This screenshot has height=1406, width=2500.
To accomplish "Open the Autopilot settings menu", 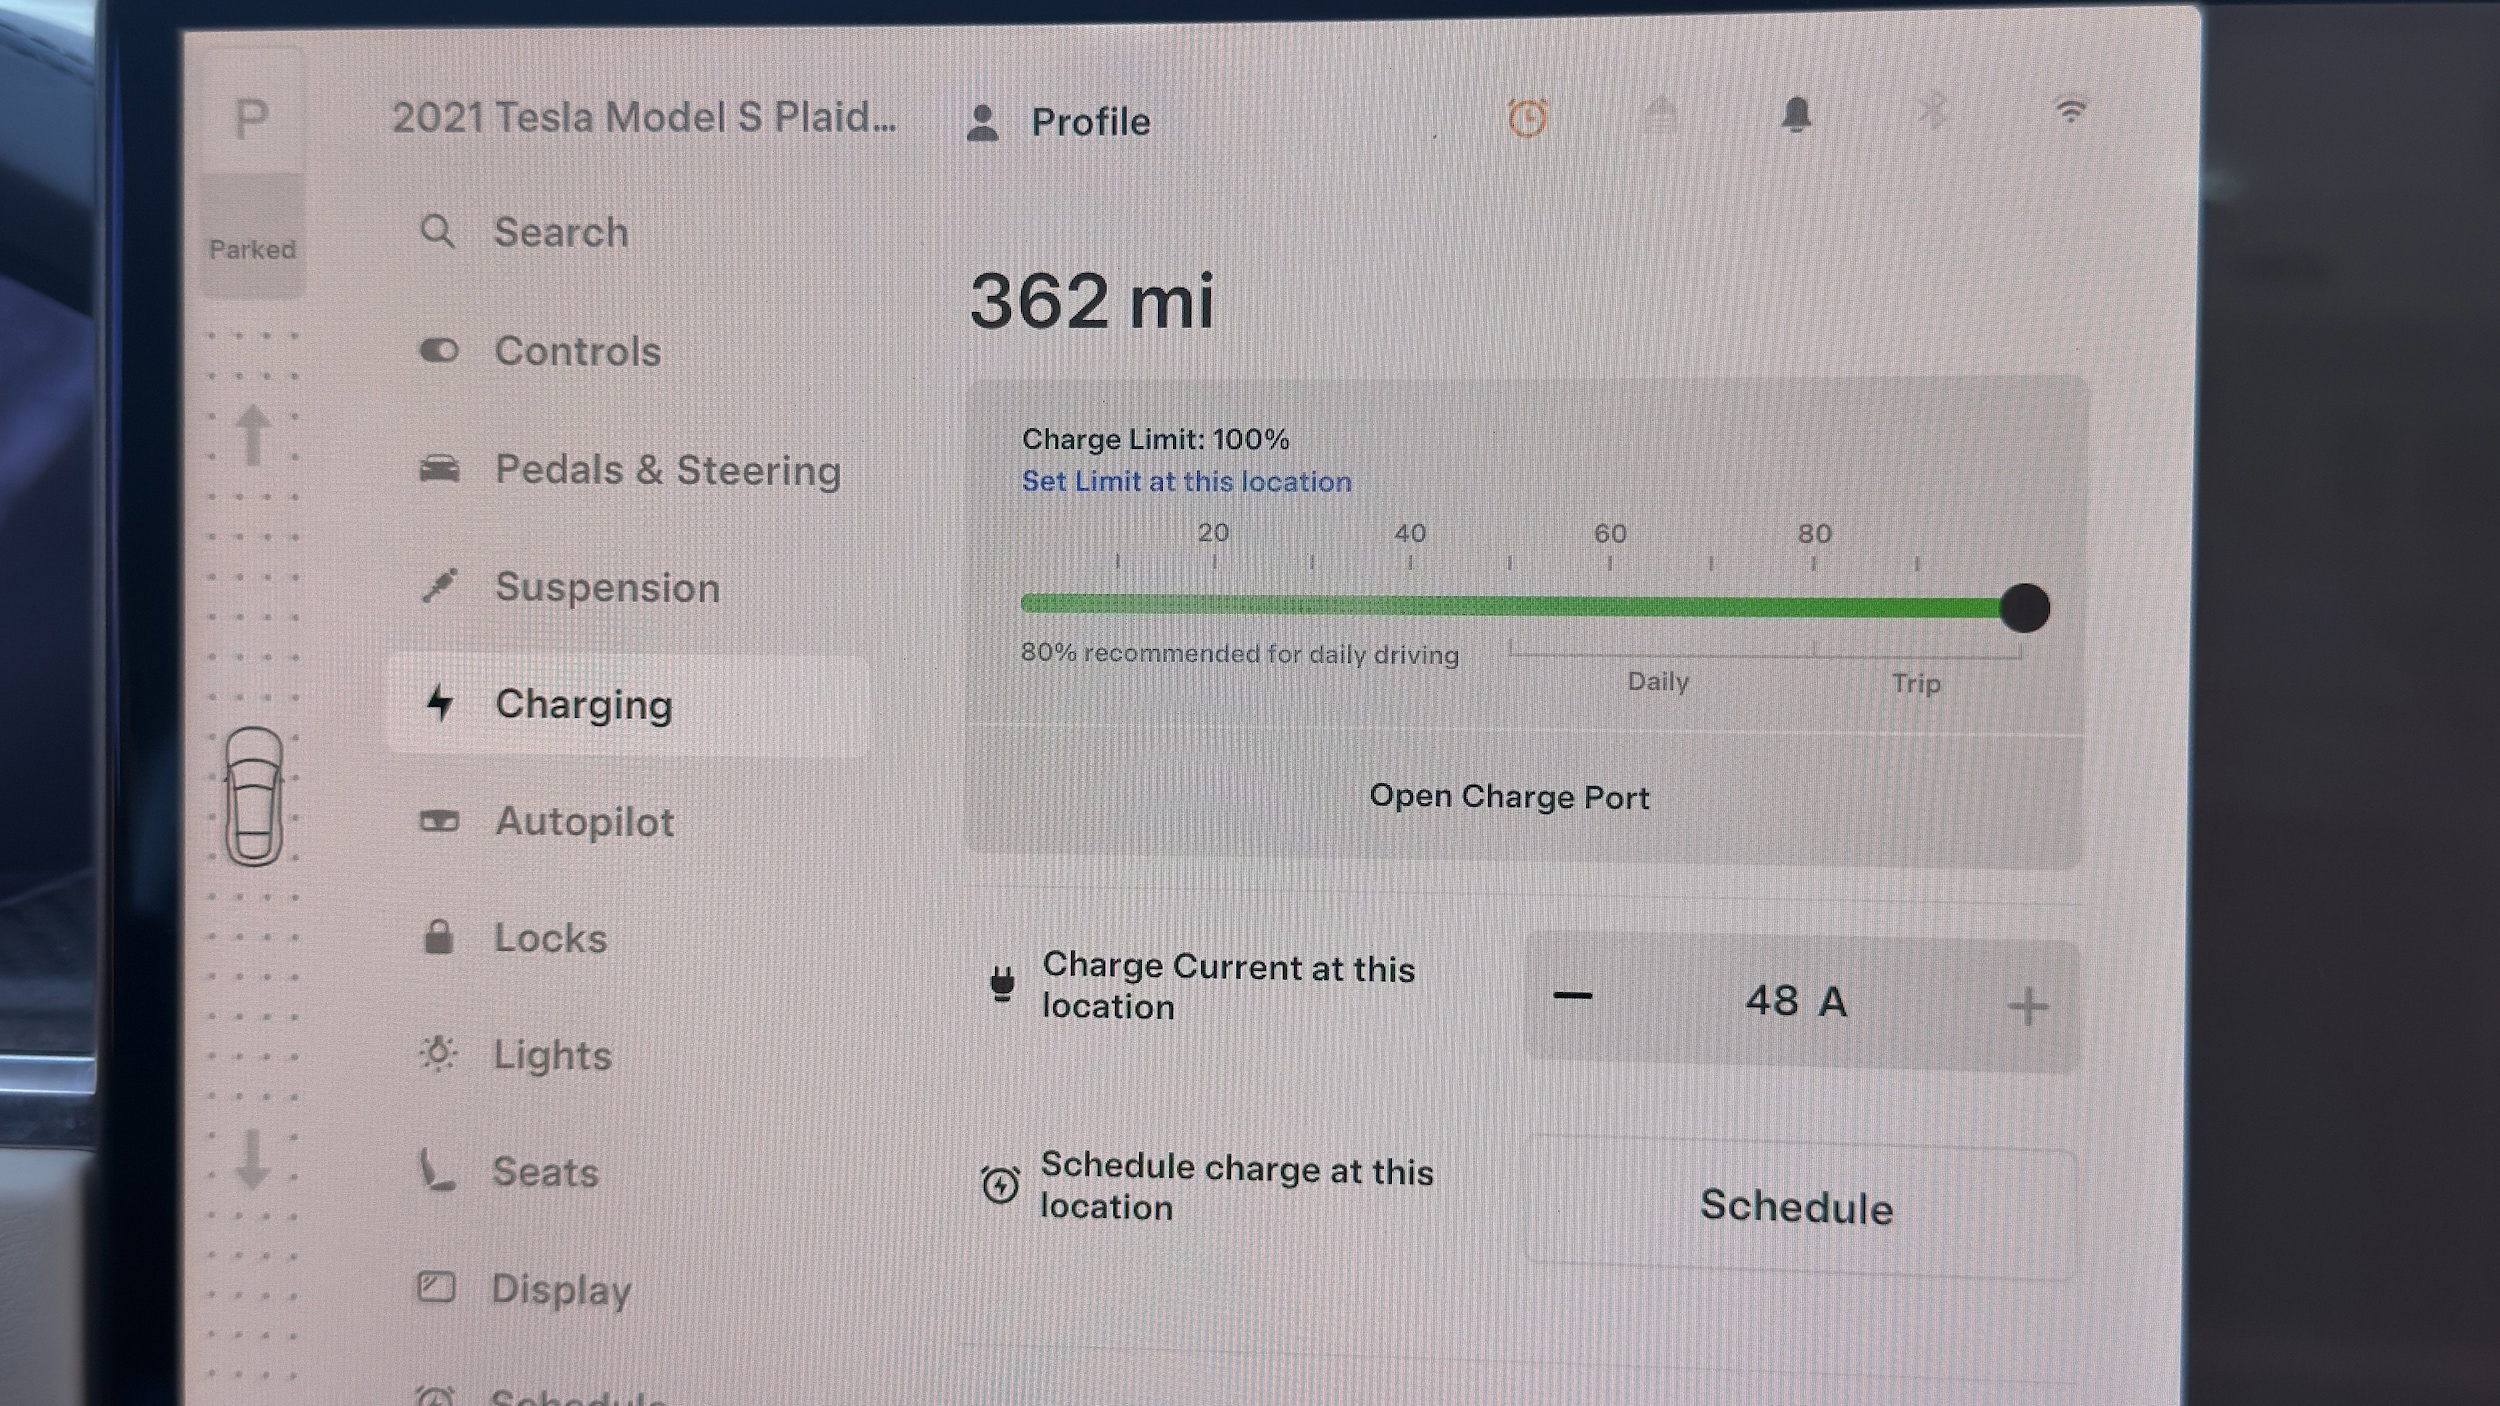I will (x=583, y=822).
